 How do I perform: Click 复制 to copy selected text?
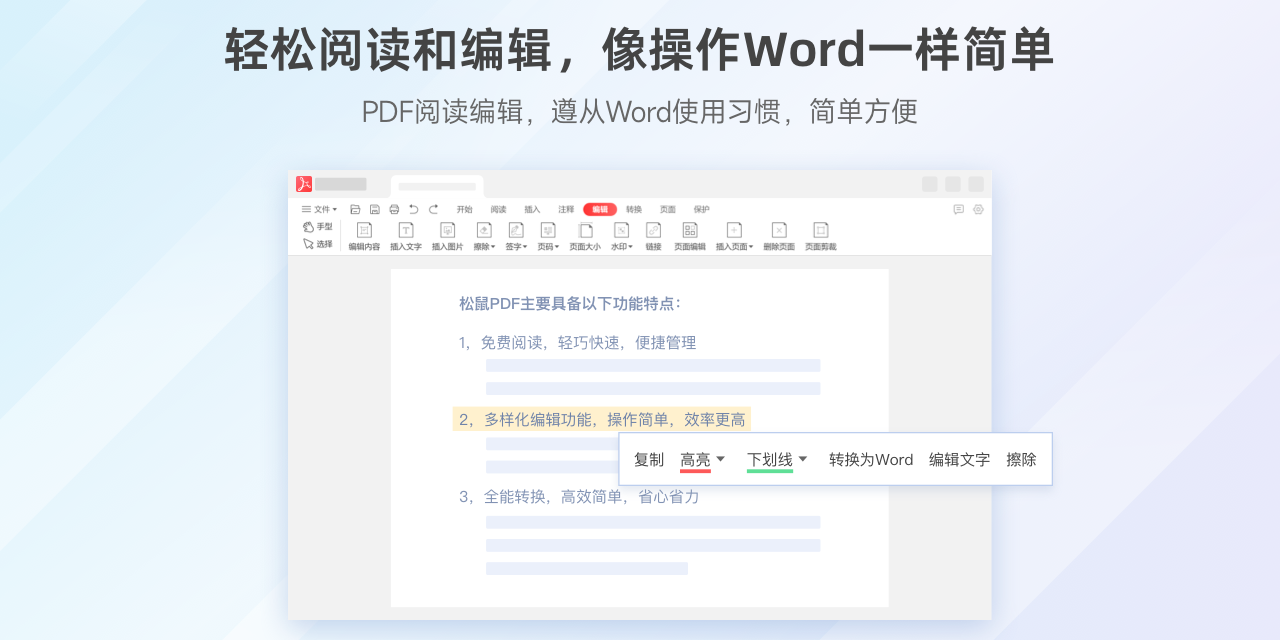[648, 459]
